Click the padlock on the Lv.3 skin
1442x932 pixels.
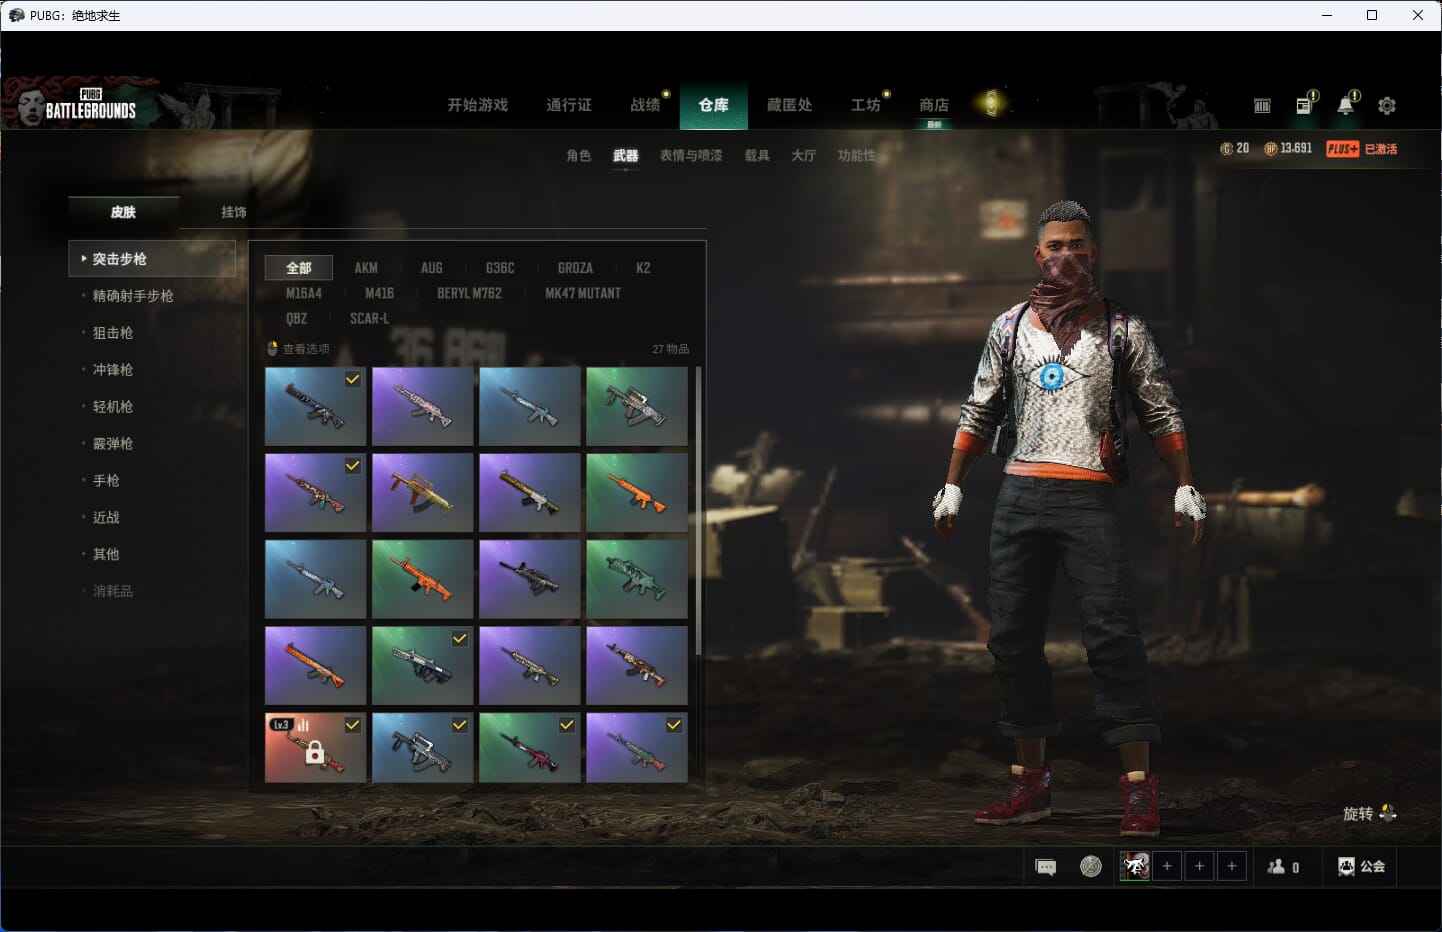pos(314,752)
